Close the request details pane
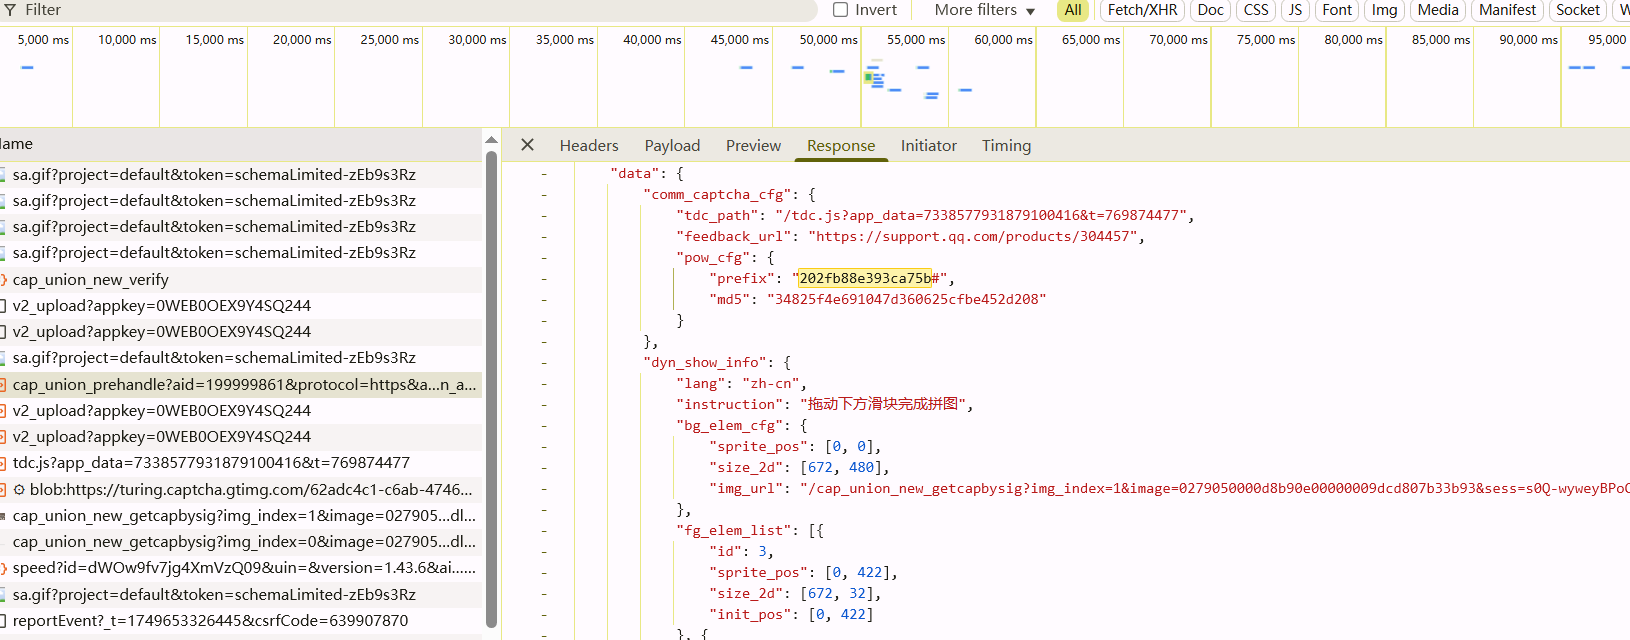 (527, 145)
